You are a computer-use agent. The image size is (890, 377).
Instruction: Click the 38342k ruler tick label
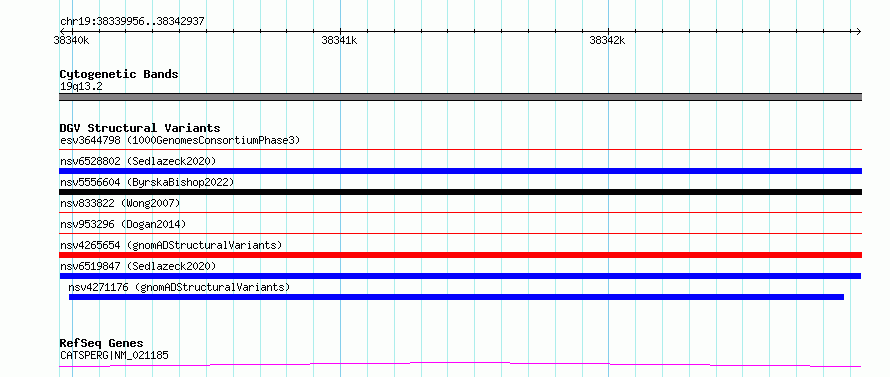coord(607,40)
